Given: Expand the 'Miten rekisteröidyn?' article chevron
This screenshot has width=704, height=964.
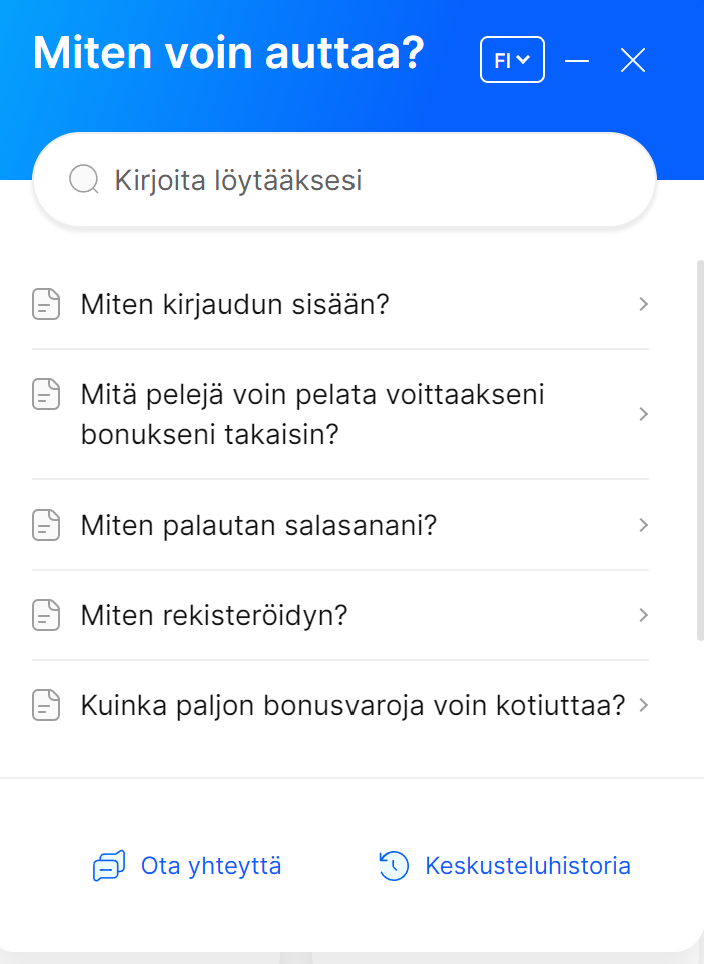Looking at the screenshot, I should (644, 615).
